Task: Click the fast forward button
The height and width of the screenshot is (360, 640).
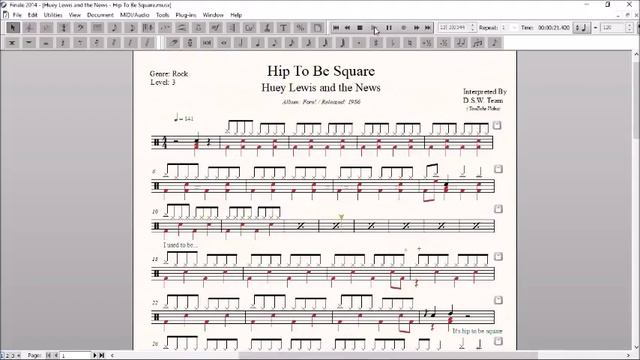Action: point(416,28)
